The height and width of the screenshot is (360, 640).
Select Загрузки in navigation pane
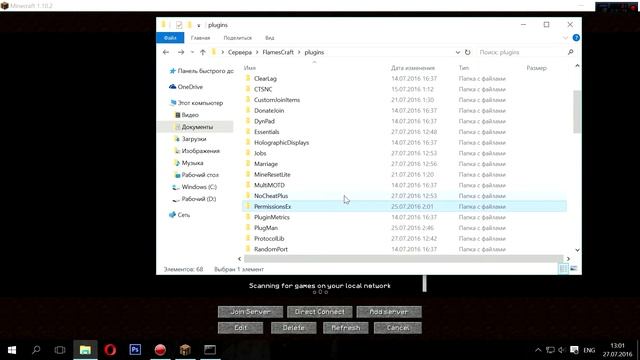(x=193, y=139)
